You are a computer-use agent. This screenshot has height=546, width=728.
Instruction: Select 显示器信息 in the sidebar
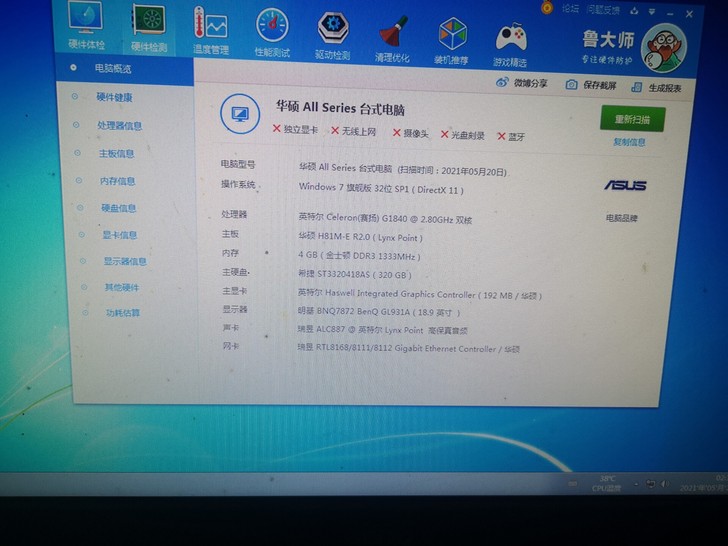[x=124, y=261]
